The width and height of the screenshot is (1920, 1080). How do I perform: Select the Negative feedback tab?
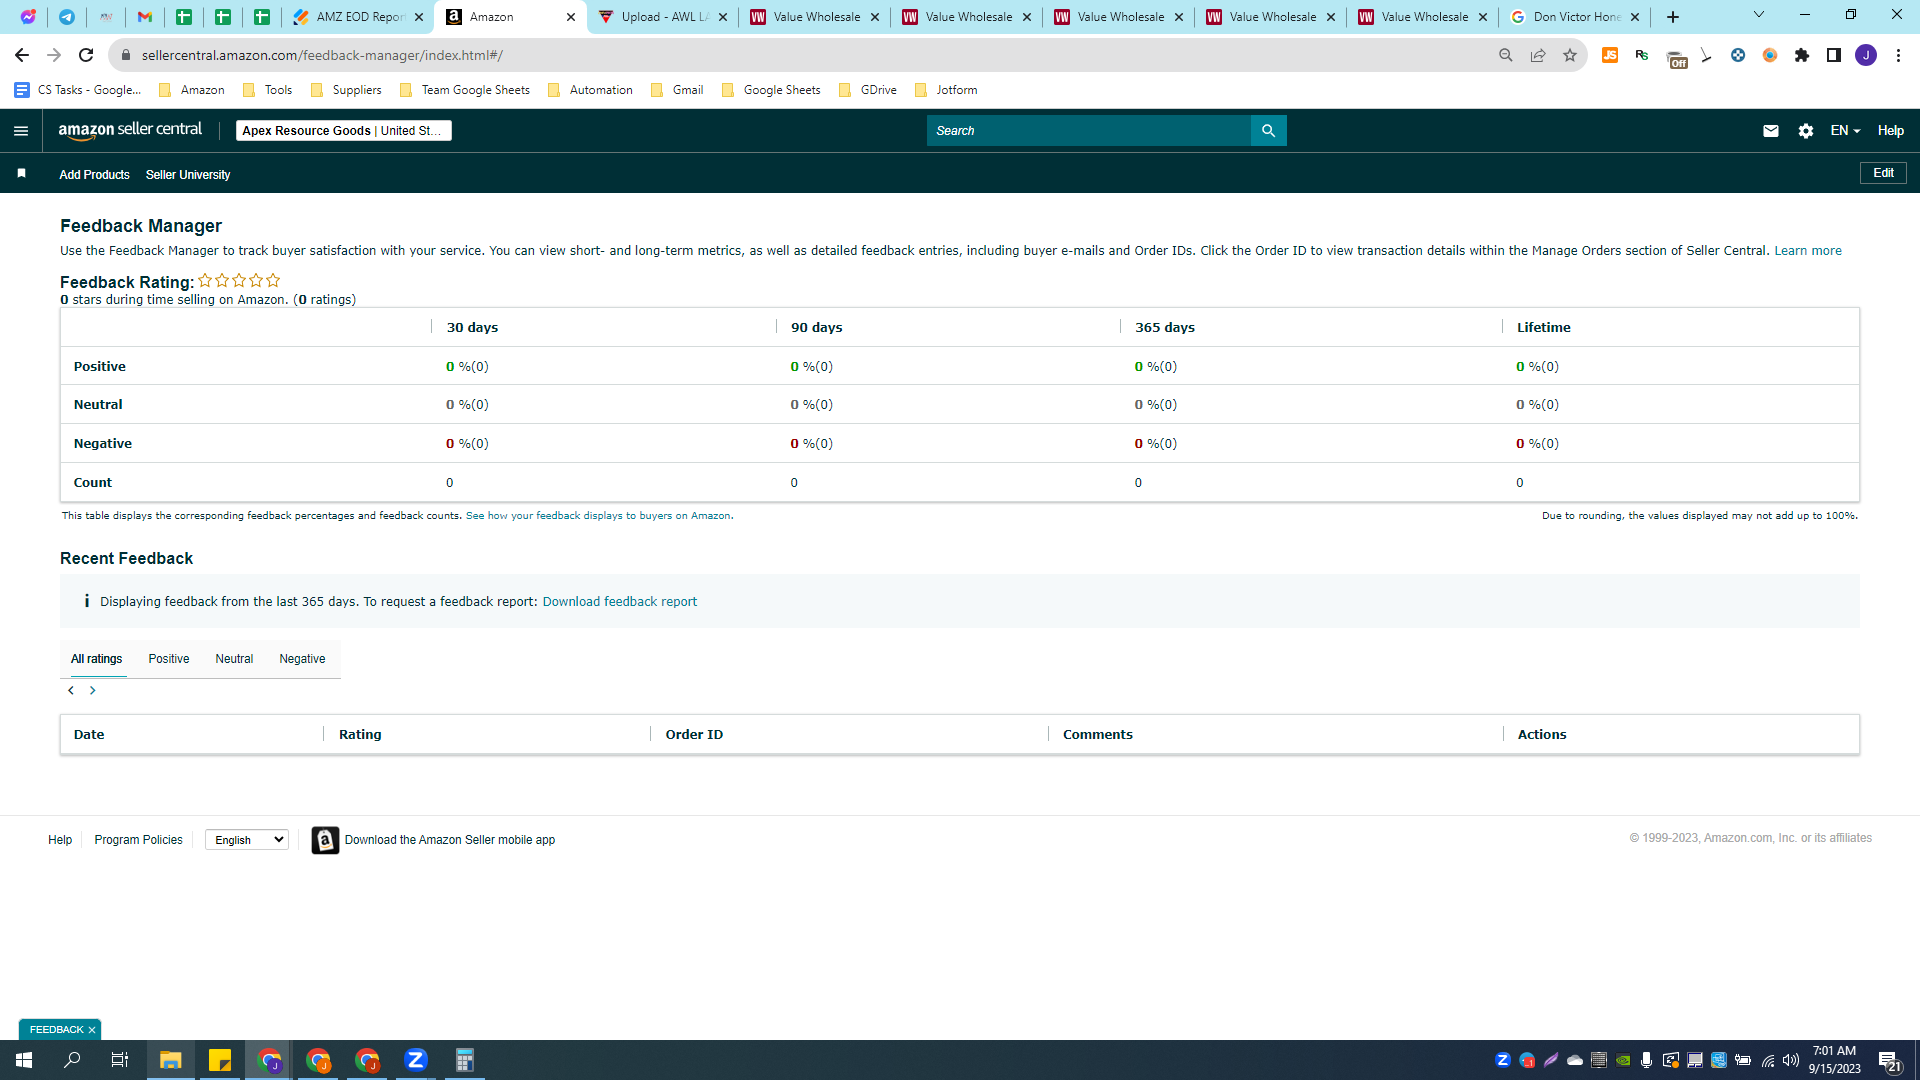coord(302,659)
